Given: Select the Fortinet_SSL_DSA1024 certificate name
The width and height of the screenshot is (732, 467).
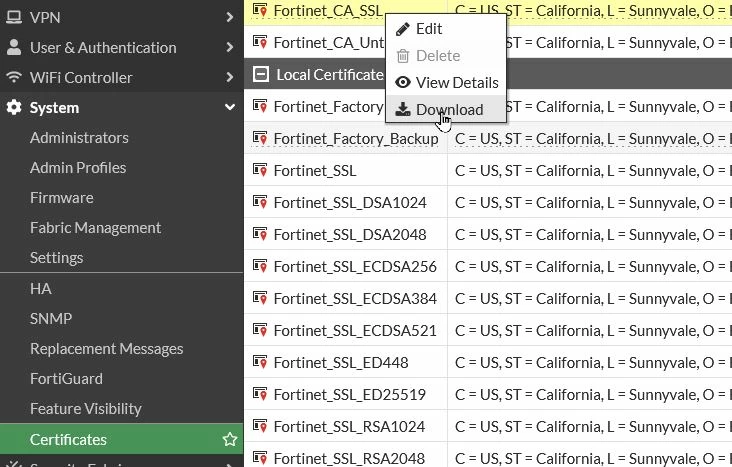Looking at the screenshot, I should (x=350, y=203).
